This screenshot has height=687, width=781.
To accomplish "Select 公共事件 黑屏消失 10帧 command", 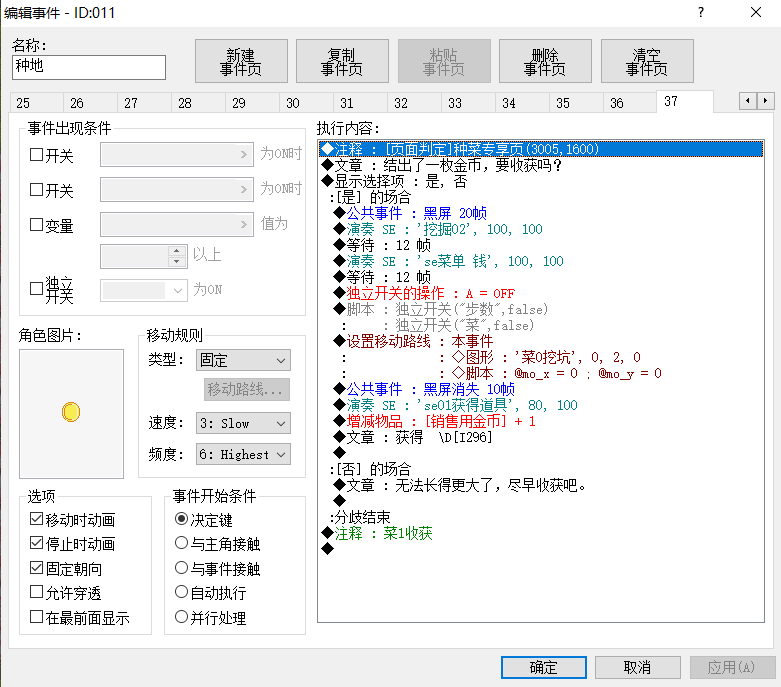I will click(x=541, y=389).
